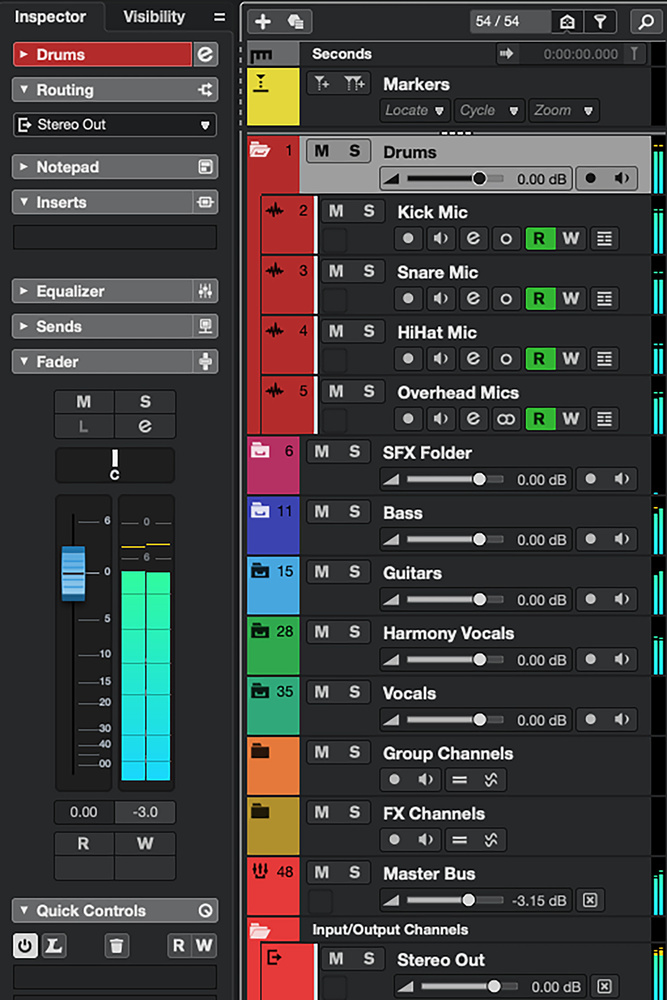Click the Fader section icon
Image resolution: width=667 pixels, height=1000 pixels.
coord(205,362)
